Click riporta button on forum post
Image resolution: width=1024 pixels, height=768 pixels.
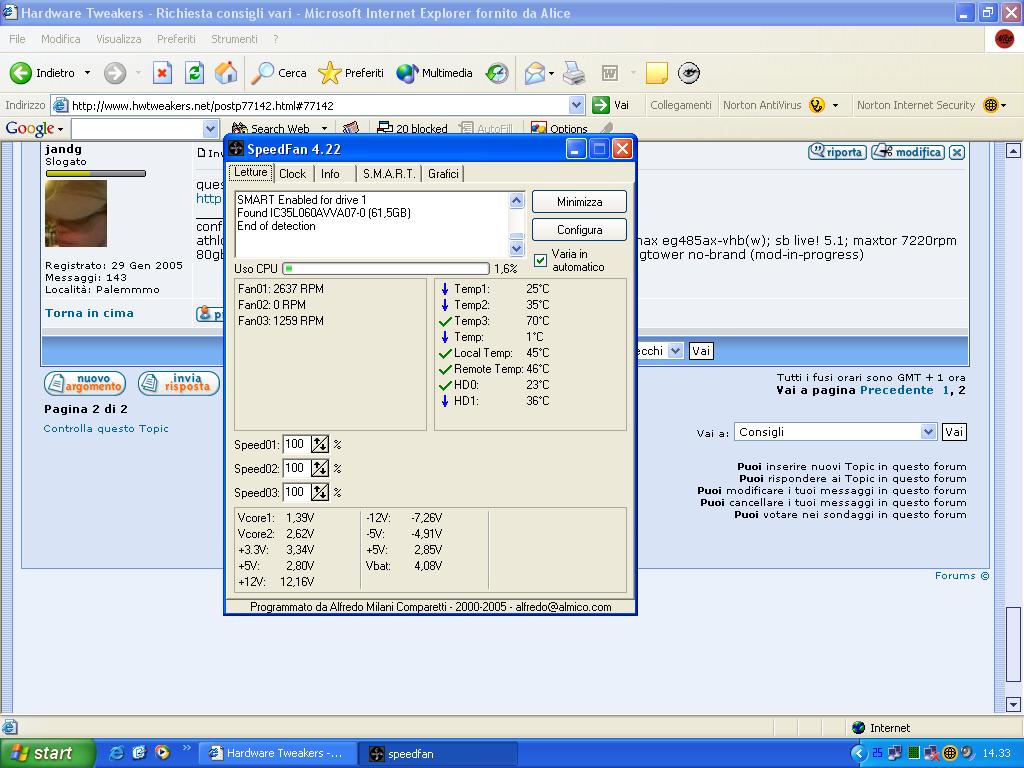(837, 152)
